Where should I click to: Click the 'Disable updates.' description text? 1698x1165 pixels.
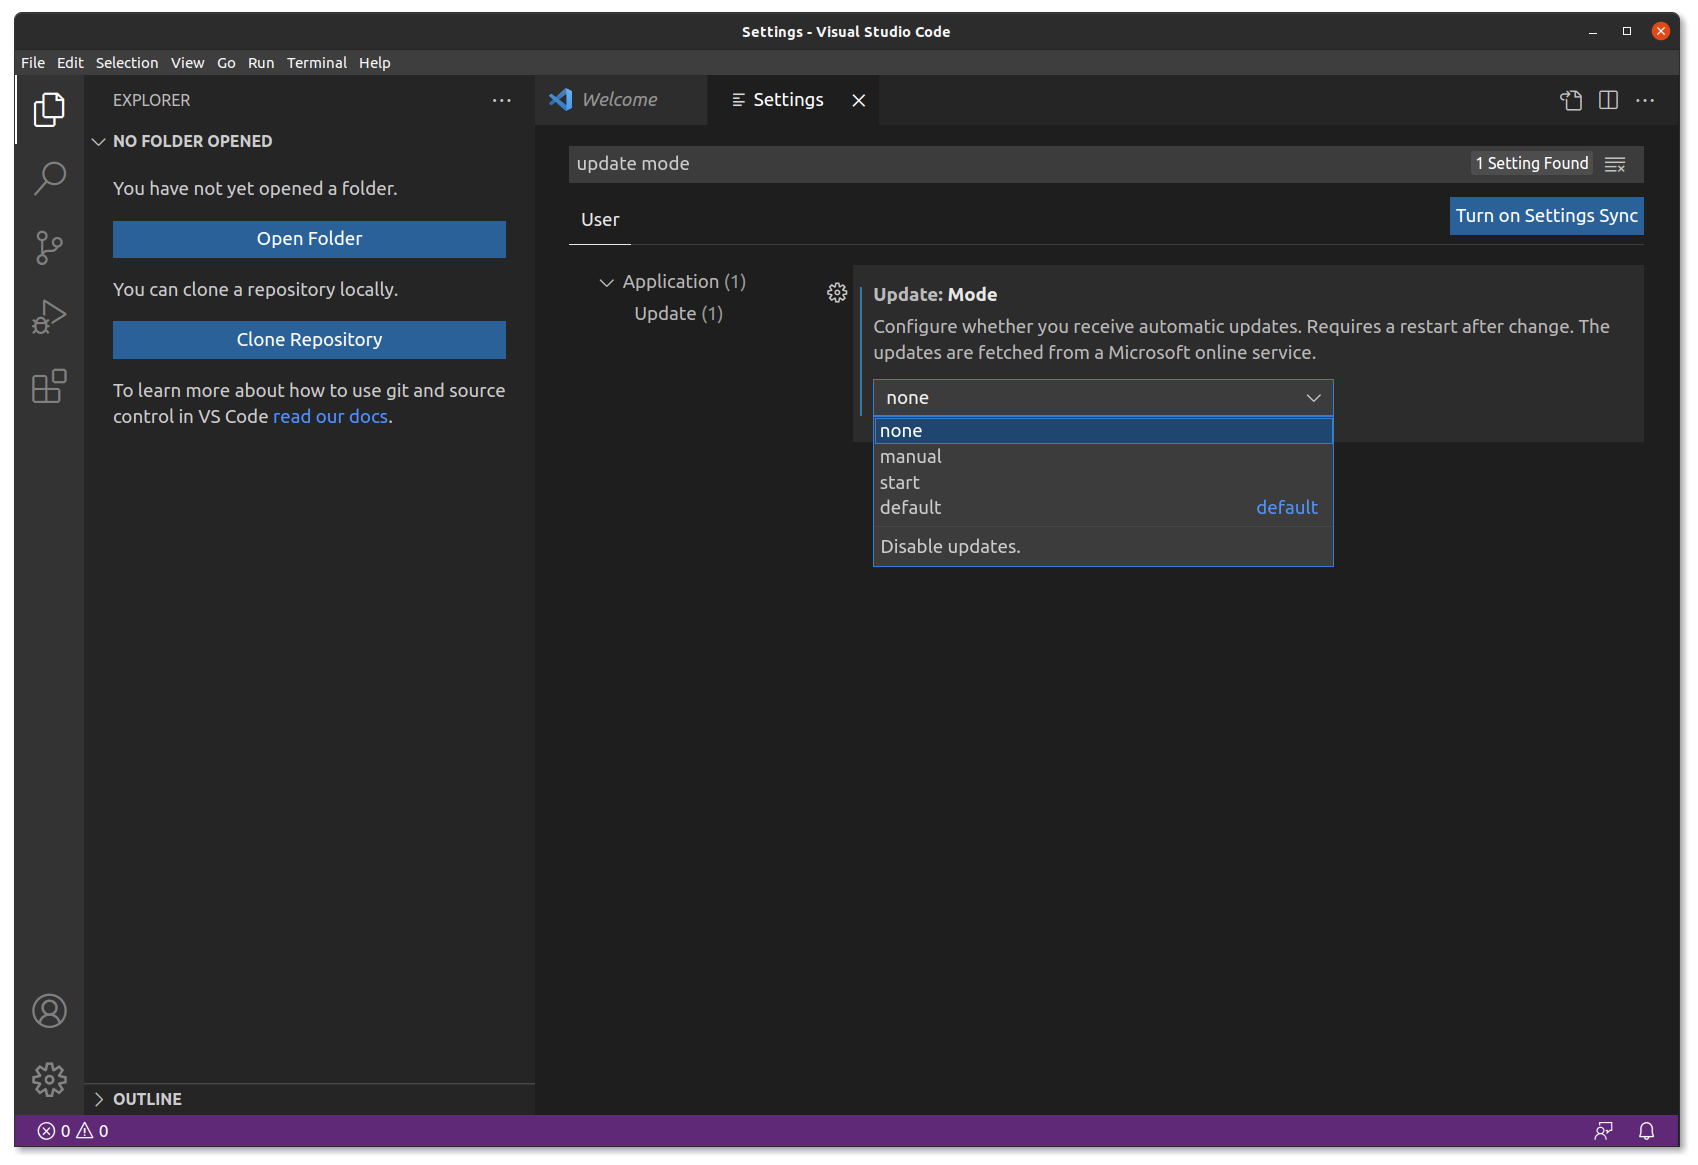point(950,547)
